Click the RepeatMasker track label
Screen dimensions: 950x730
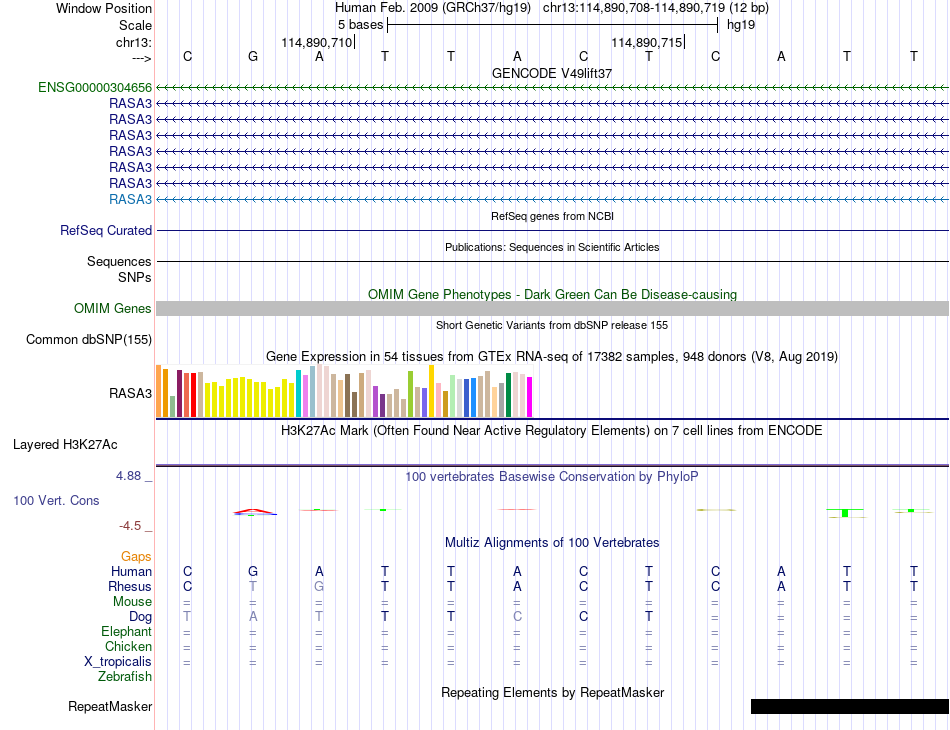coord(110,706)
